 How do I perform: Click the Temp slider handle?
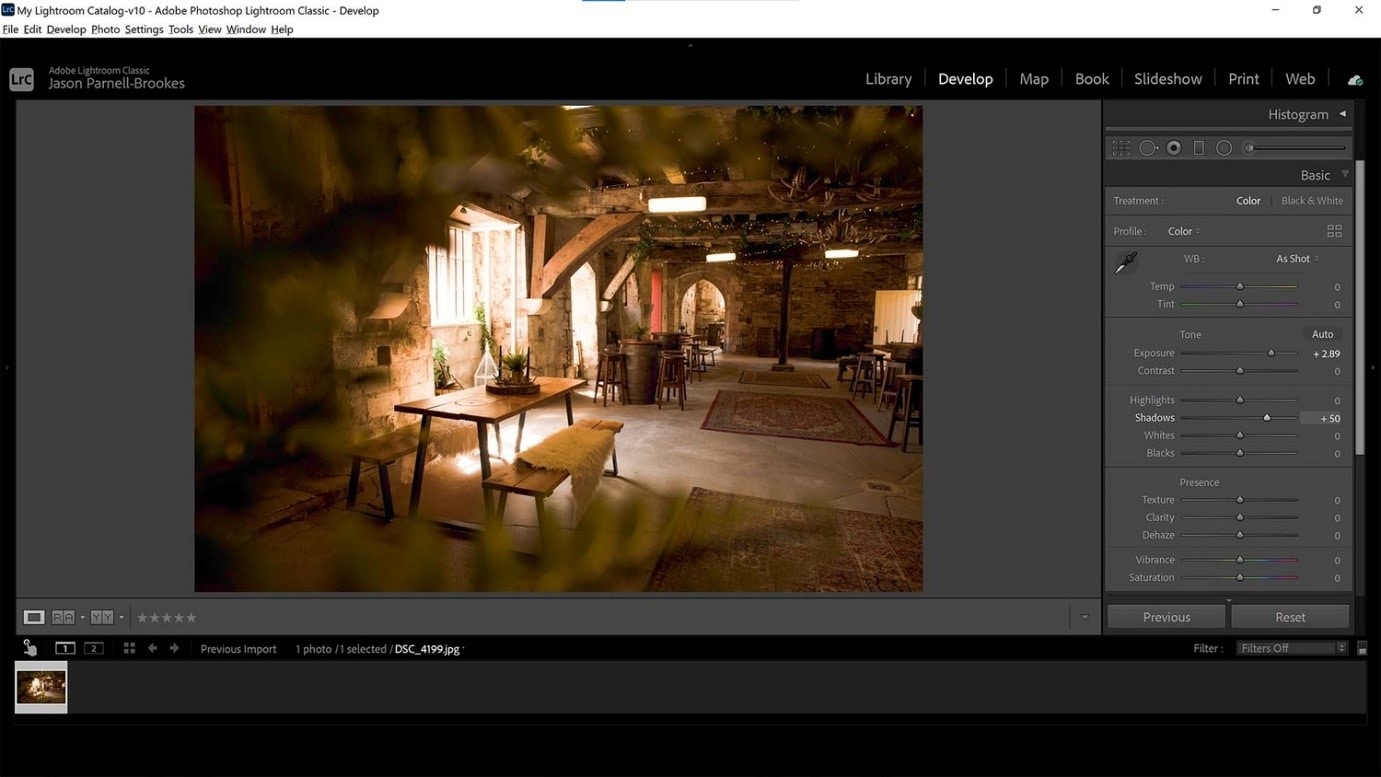point(1240,287)
